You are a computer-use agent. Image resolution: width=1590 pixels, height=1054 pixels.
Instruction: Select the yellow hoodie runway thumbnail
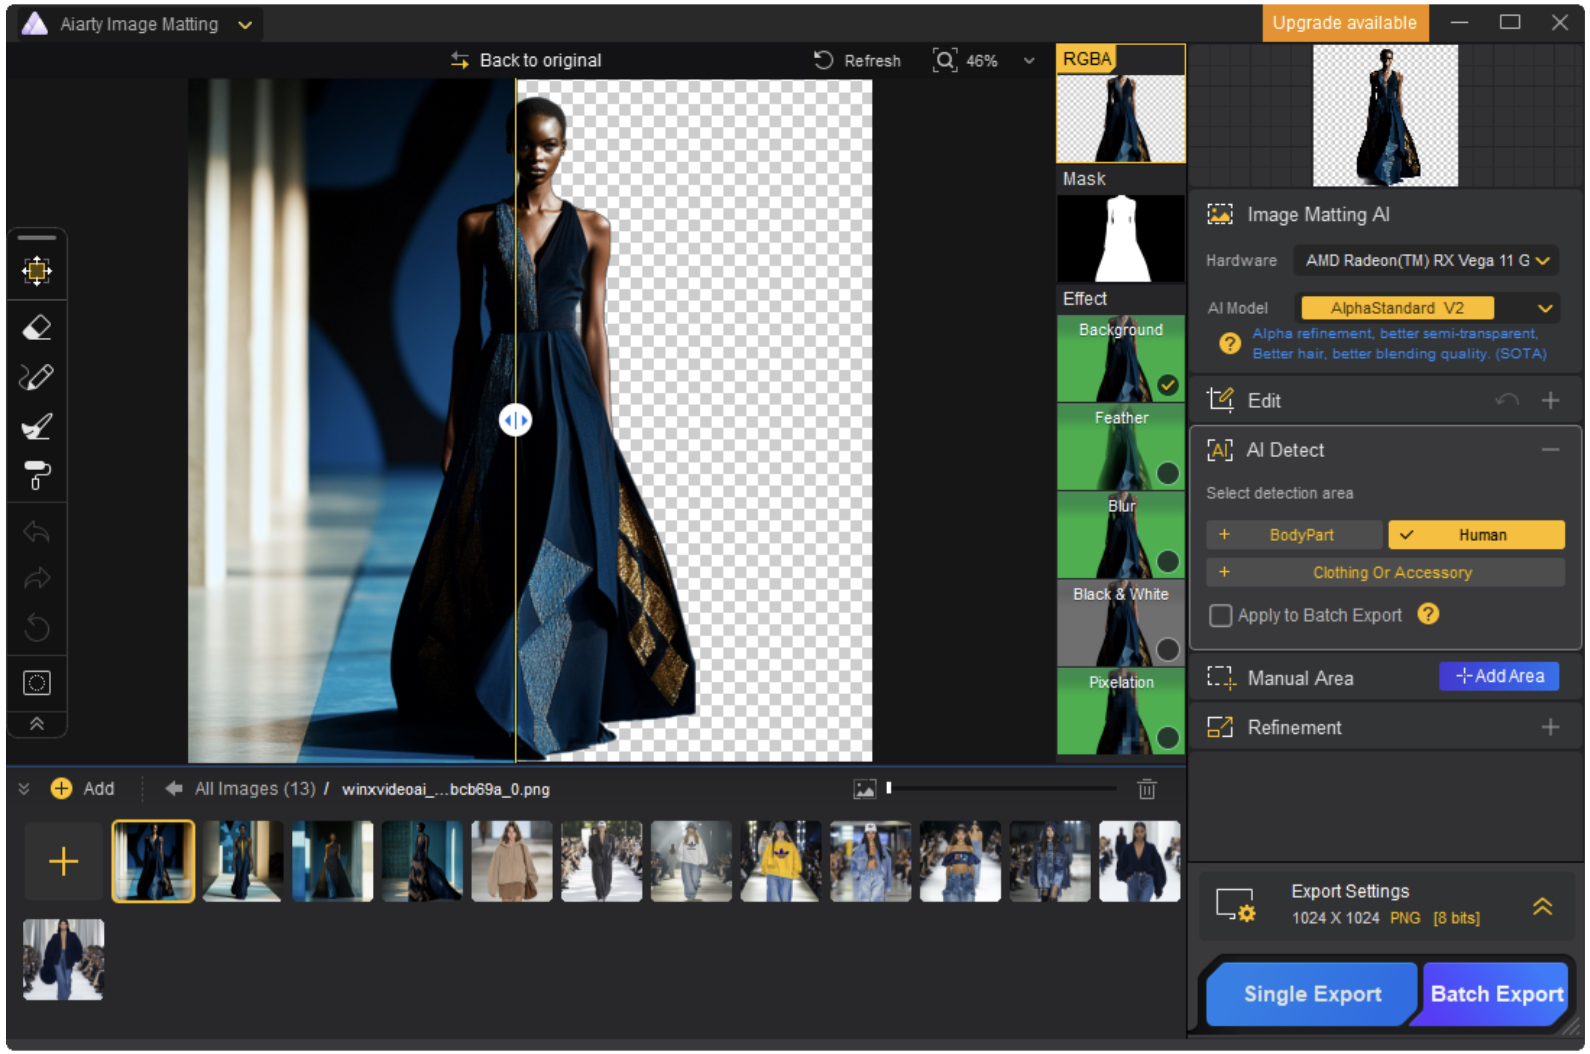coord(780,862)
